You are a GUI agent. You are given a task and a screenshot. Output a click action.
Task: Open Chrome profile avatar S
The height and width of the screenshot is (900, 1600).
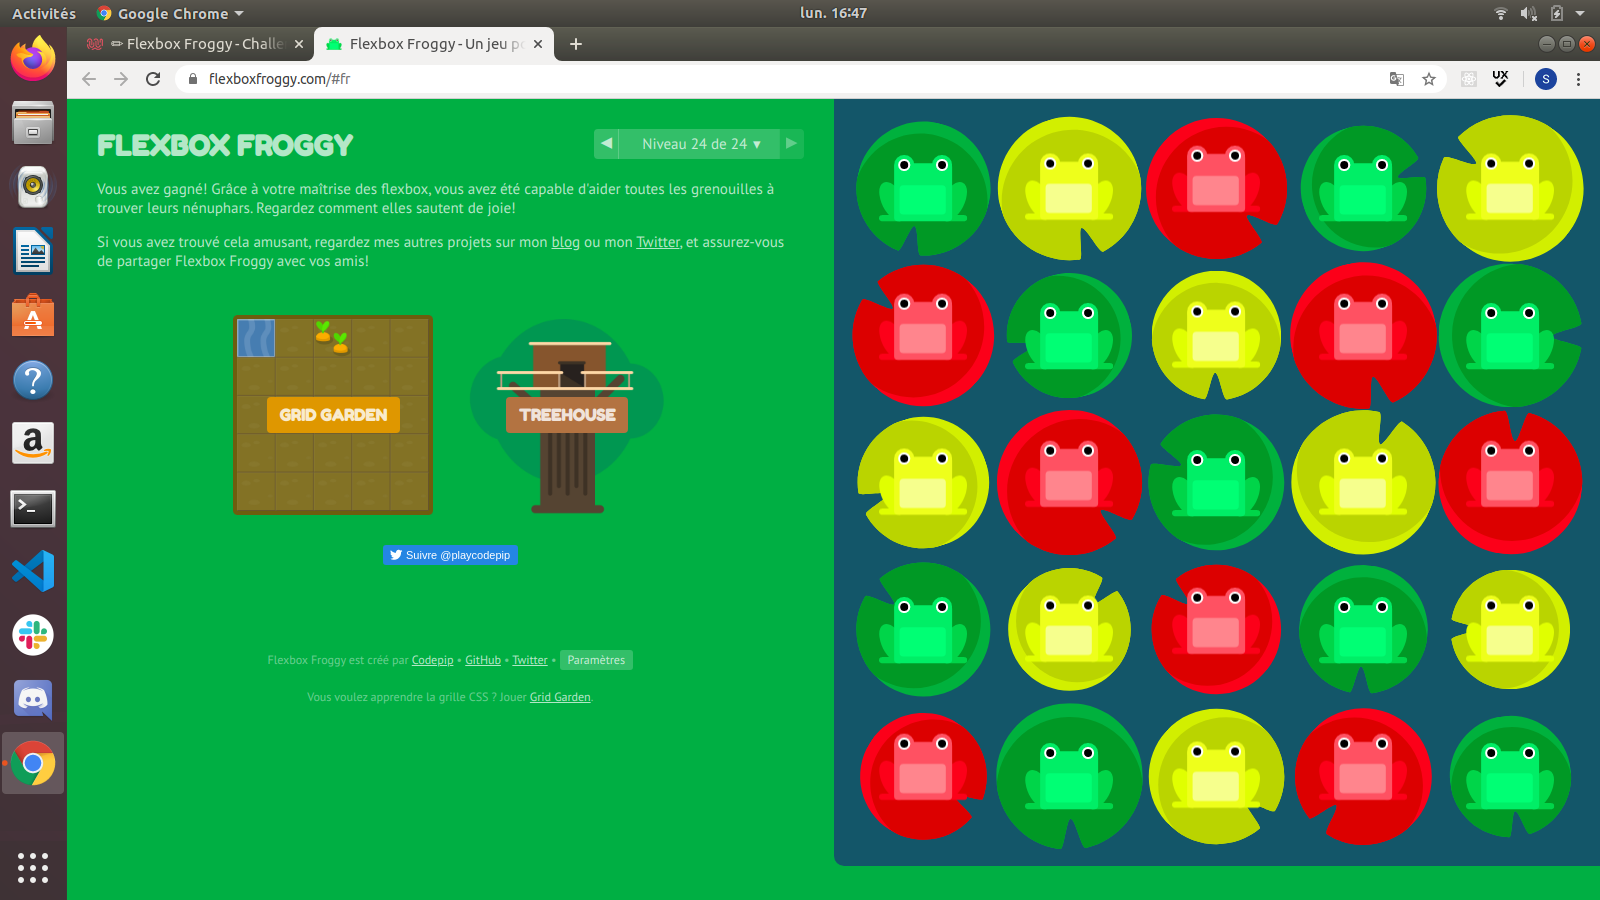(1545, 79)
